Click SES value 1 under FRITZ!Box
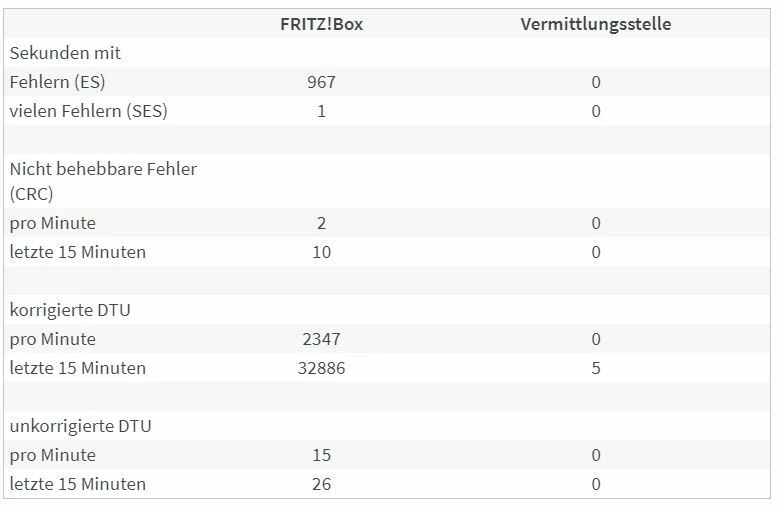 coord(321,111)
